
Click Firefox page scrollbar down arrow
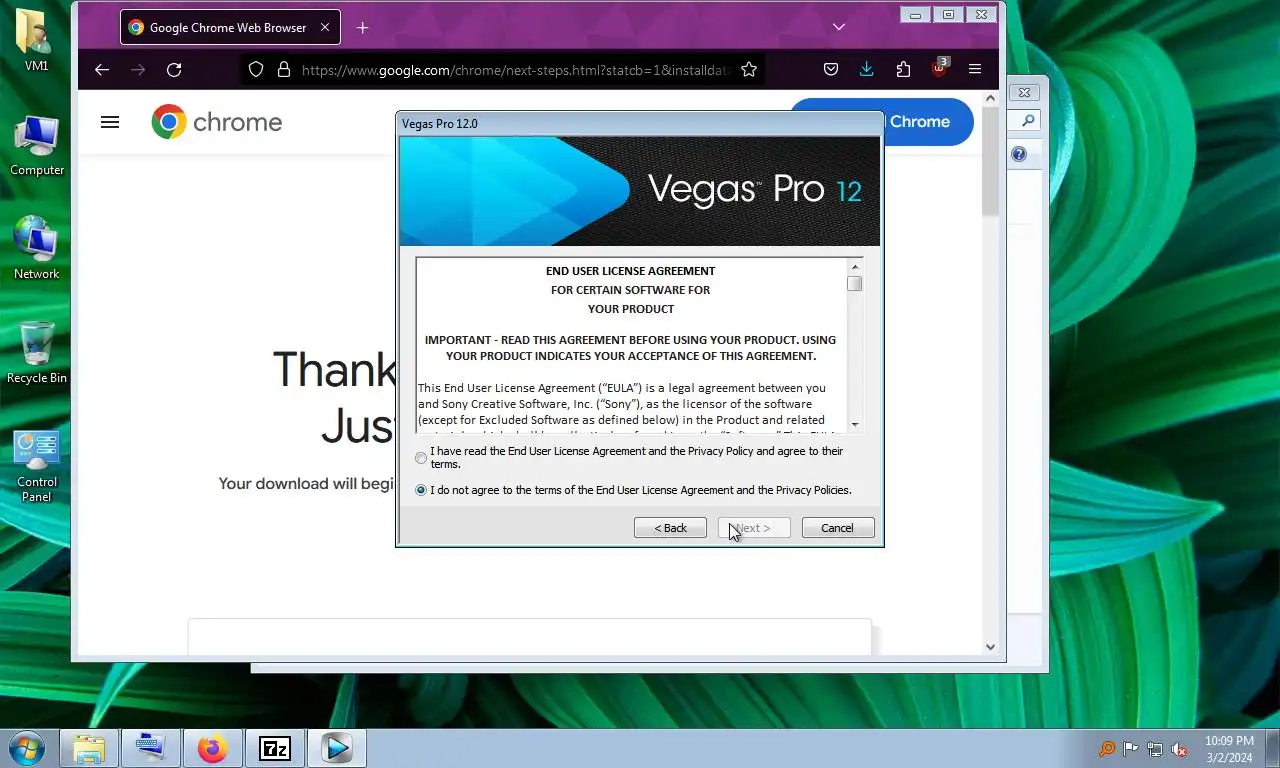point(991,647)
